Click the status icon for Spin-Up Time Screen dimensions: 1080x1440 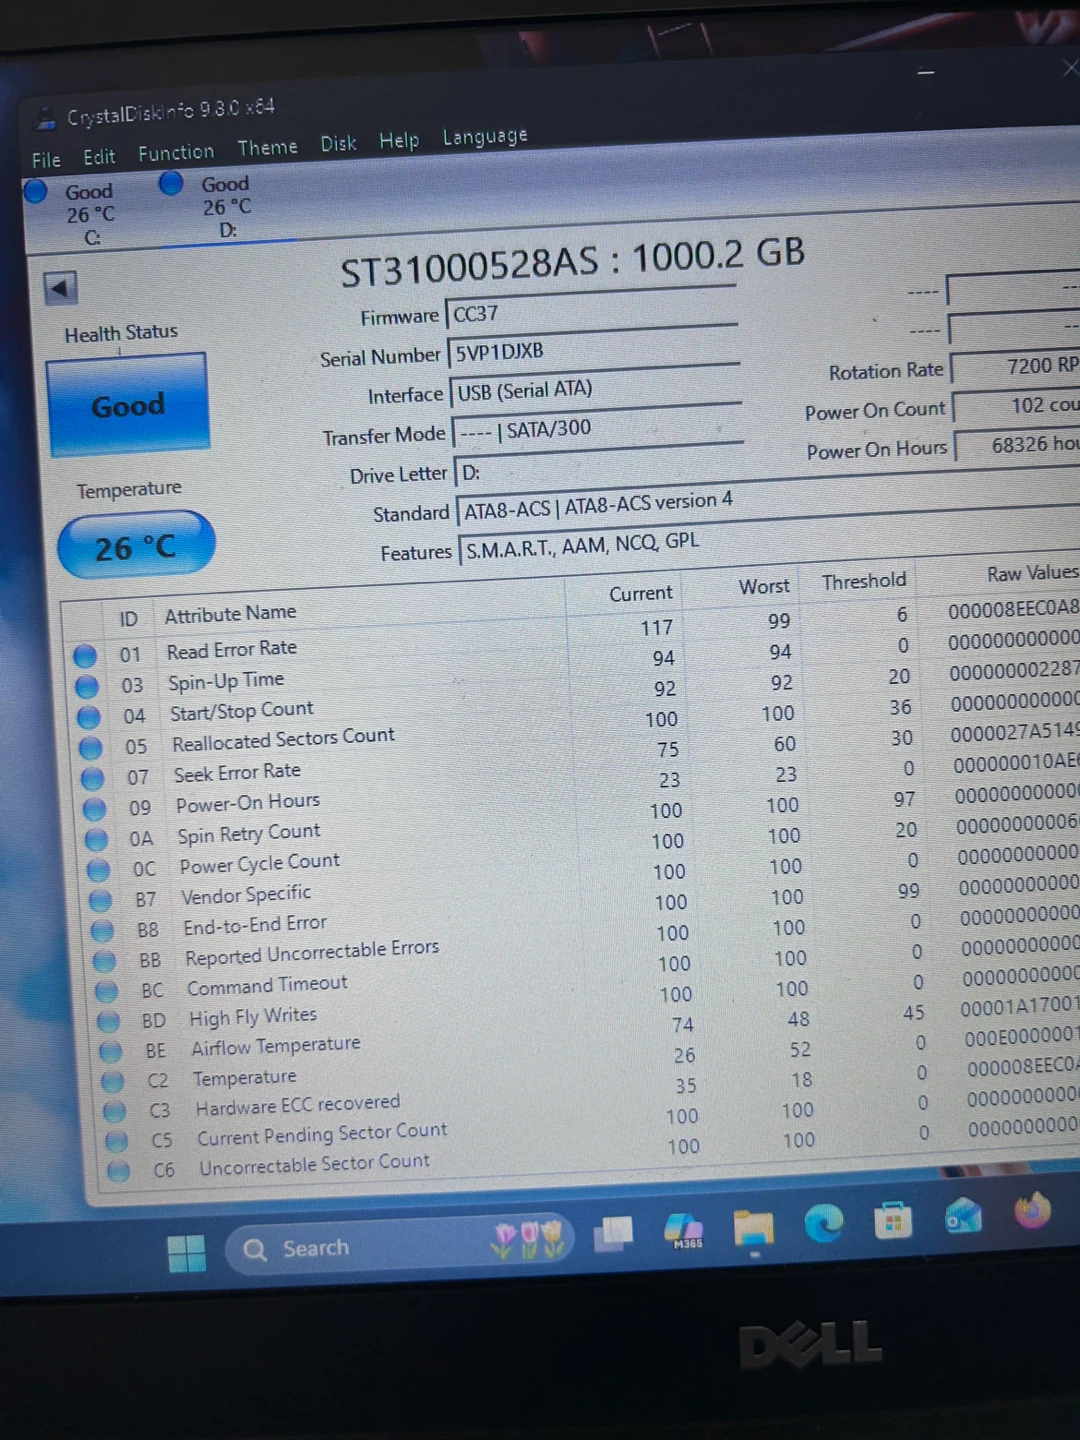coord(87,687)
